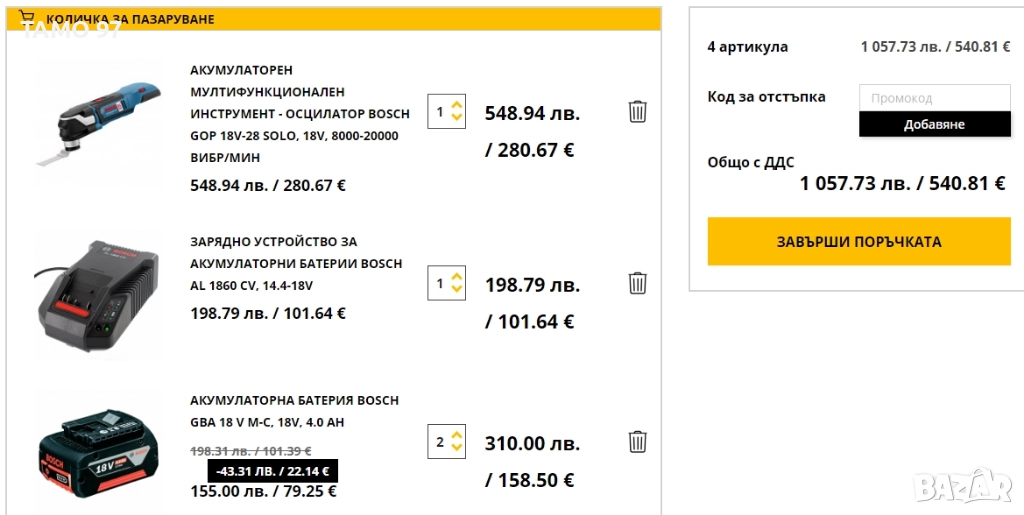Viewport: 1024px width, 515px height.
Task: Click the Bosch charger product image
Action: (97, 295)
